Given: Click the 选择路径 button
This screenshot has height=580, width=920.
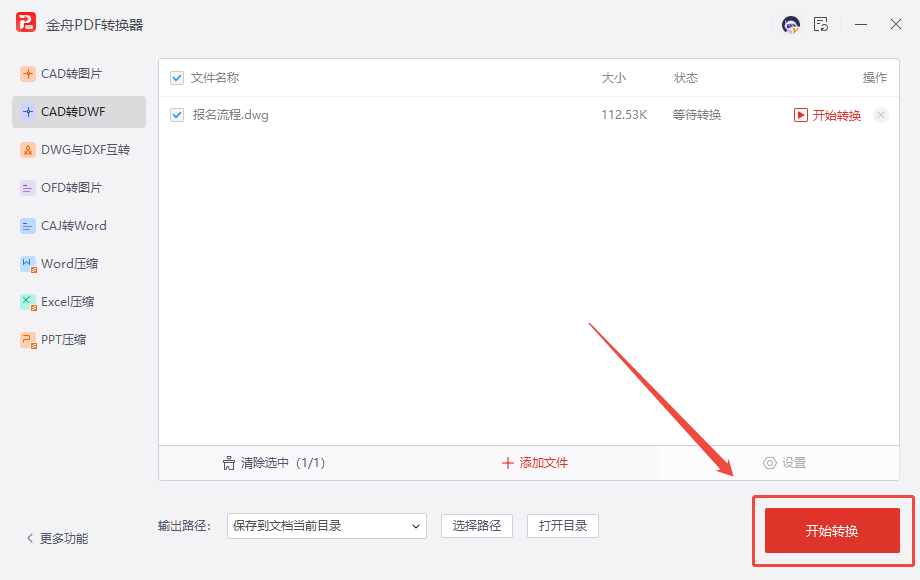Looking at the screenshot, I should (476, 526).
